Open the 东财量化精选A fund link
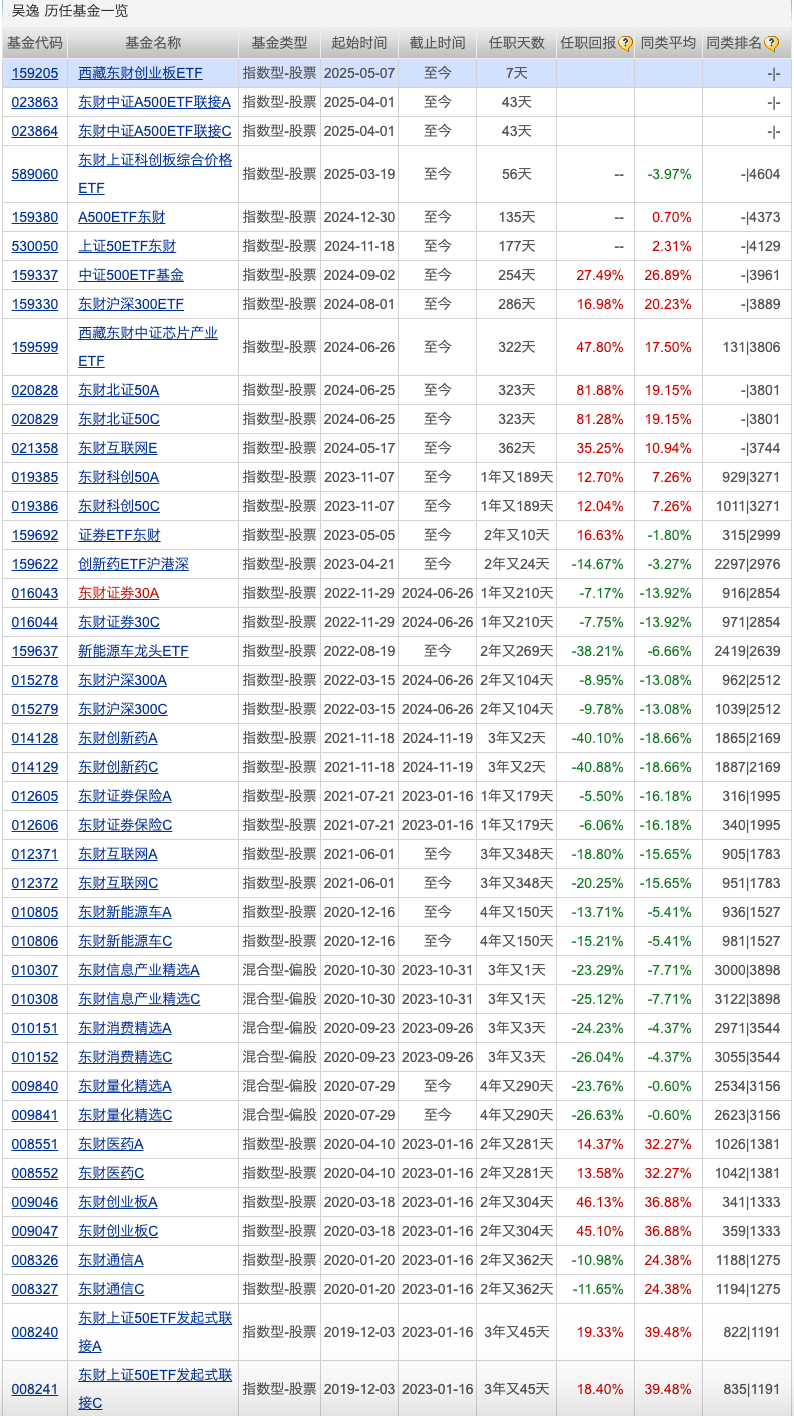This screenshot has height=1416, width=794. pyautogui.click(x=125, y=1086)
